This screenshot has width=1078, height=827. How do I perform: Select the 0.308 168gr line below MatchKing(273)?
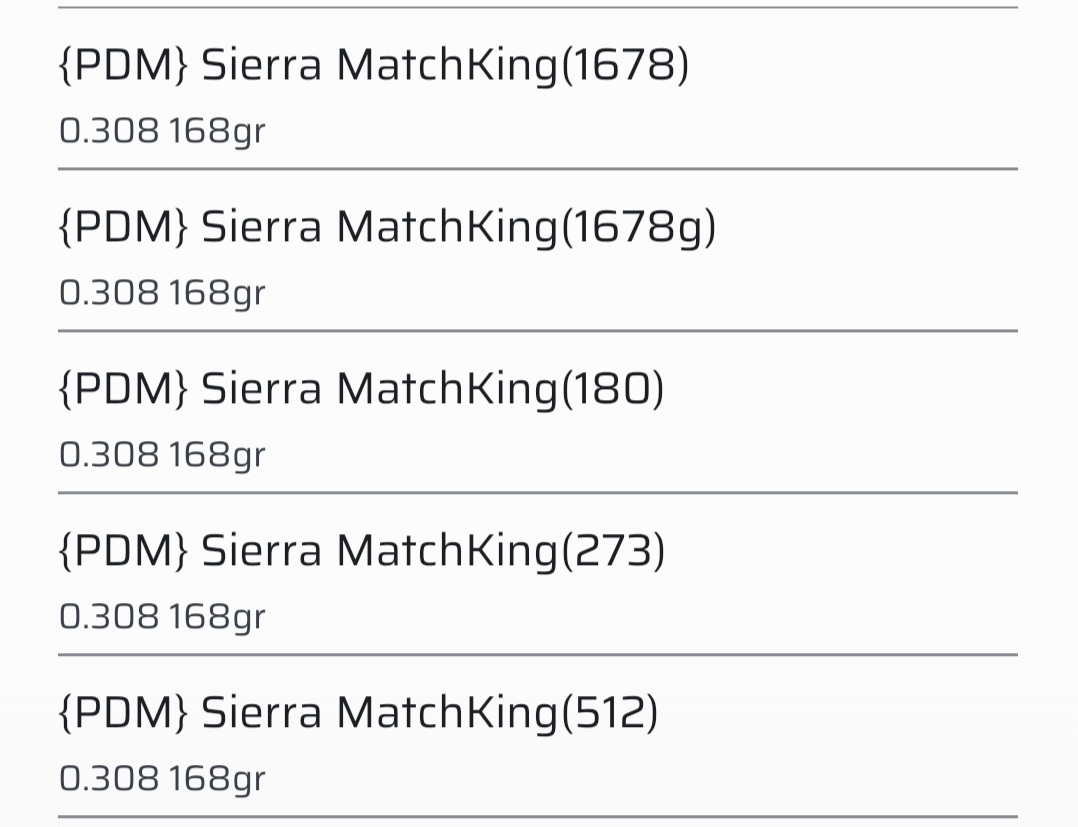coord(162,617)
